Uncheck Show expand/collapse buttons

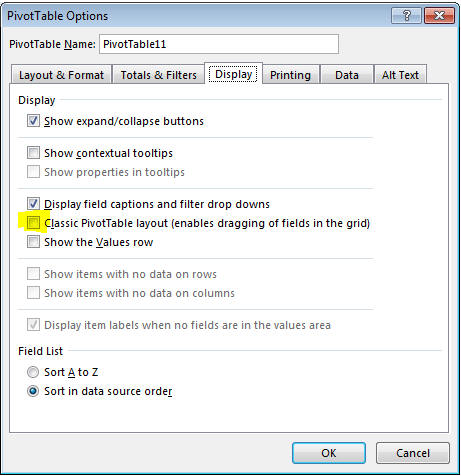[x=33, y=121]
